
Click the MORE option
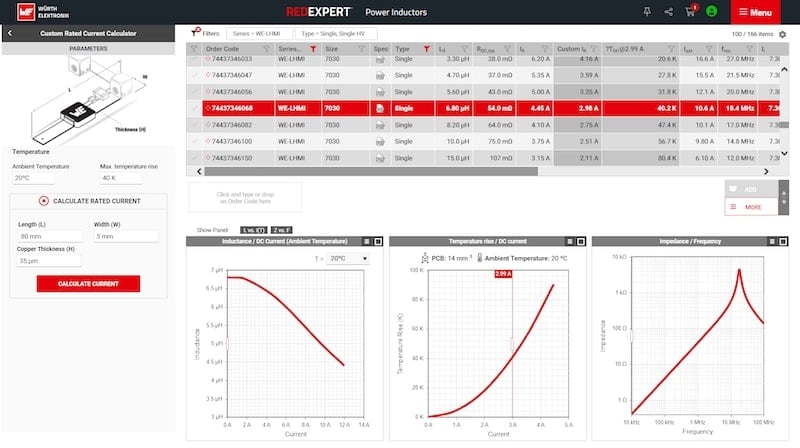pyautogui.click(x=751, y=207)
